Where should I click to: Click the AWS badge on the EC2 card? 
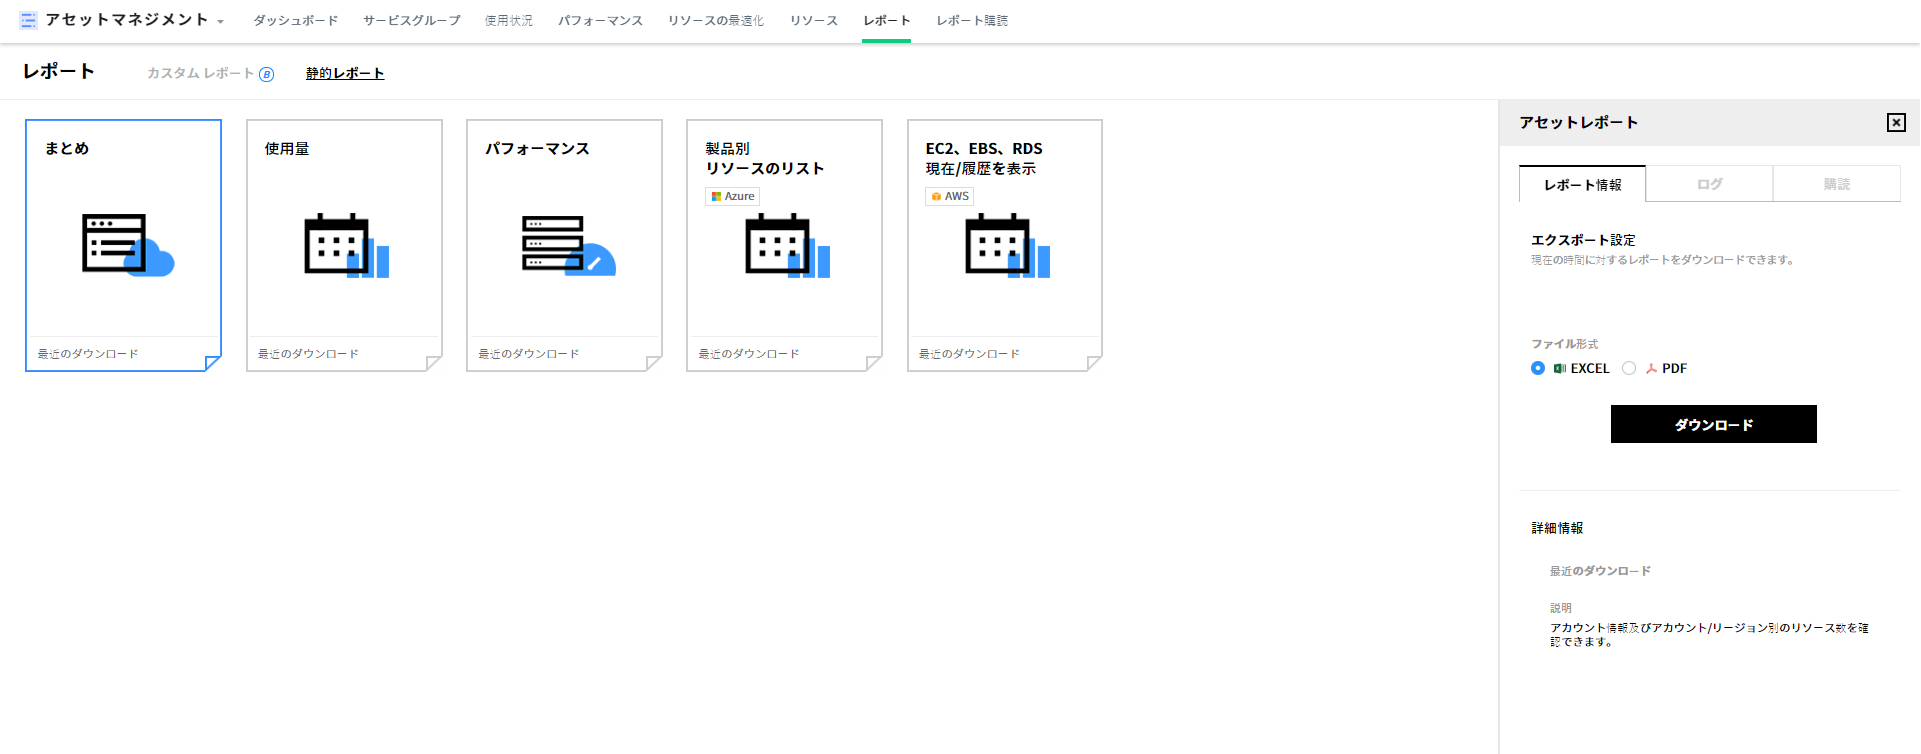(x=950, y=197)
